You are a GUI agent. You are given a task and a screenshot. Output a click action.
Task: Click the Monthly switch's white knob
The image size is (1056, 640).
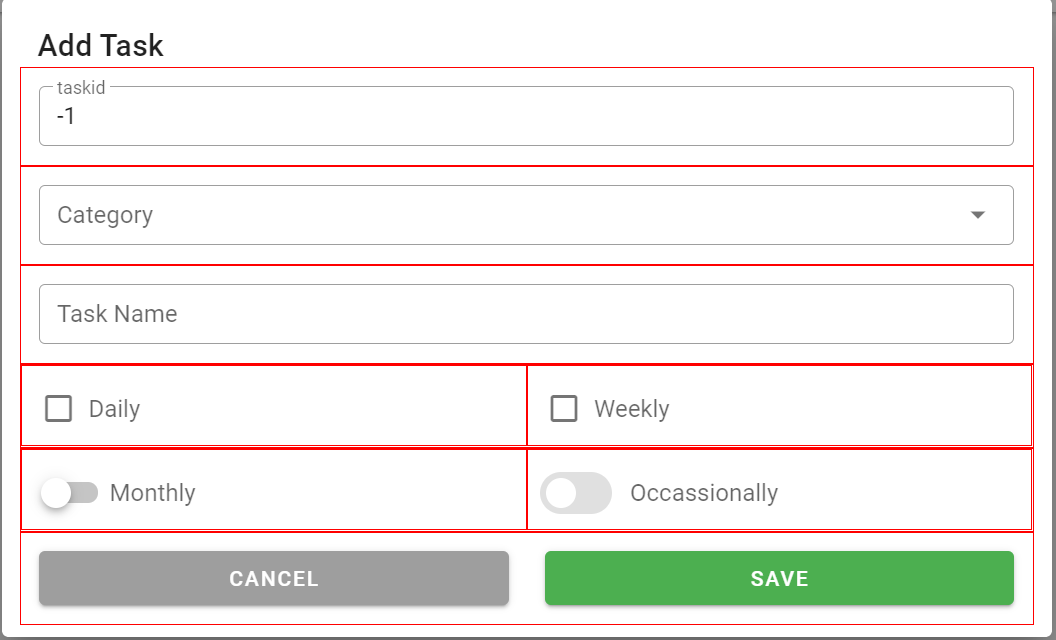tap(56, 493)
